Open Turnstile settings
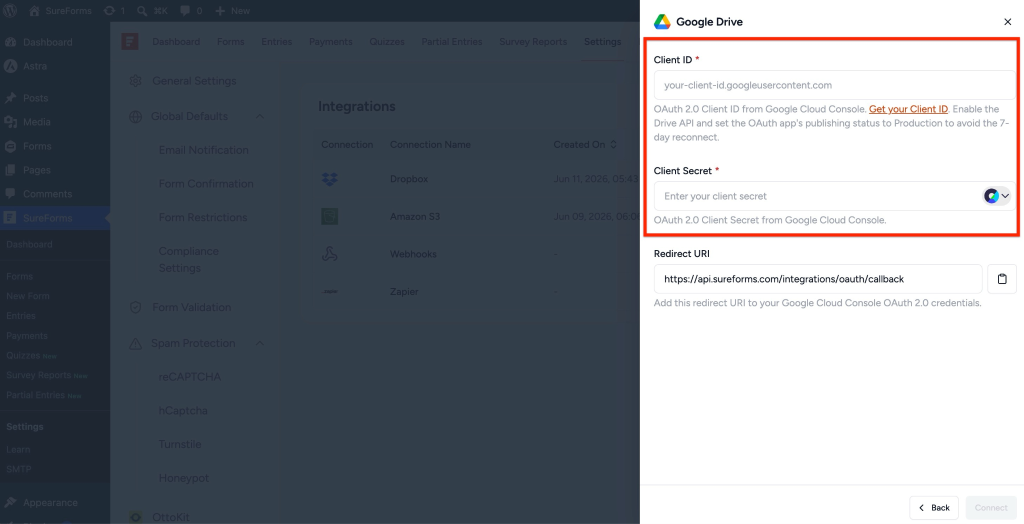 [x=180, y=444]
